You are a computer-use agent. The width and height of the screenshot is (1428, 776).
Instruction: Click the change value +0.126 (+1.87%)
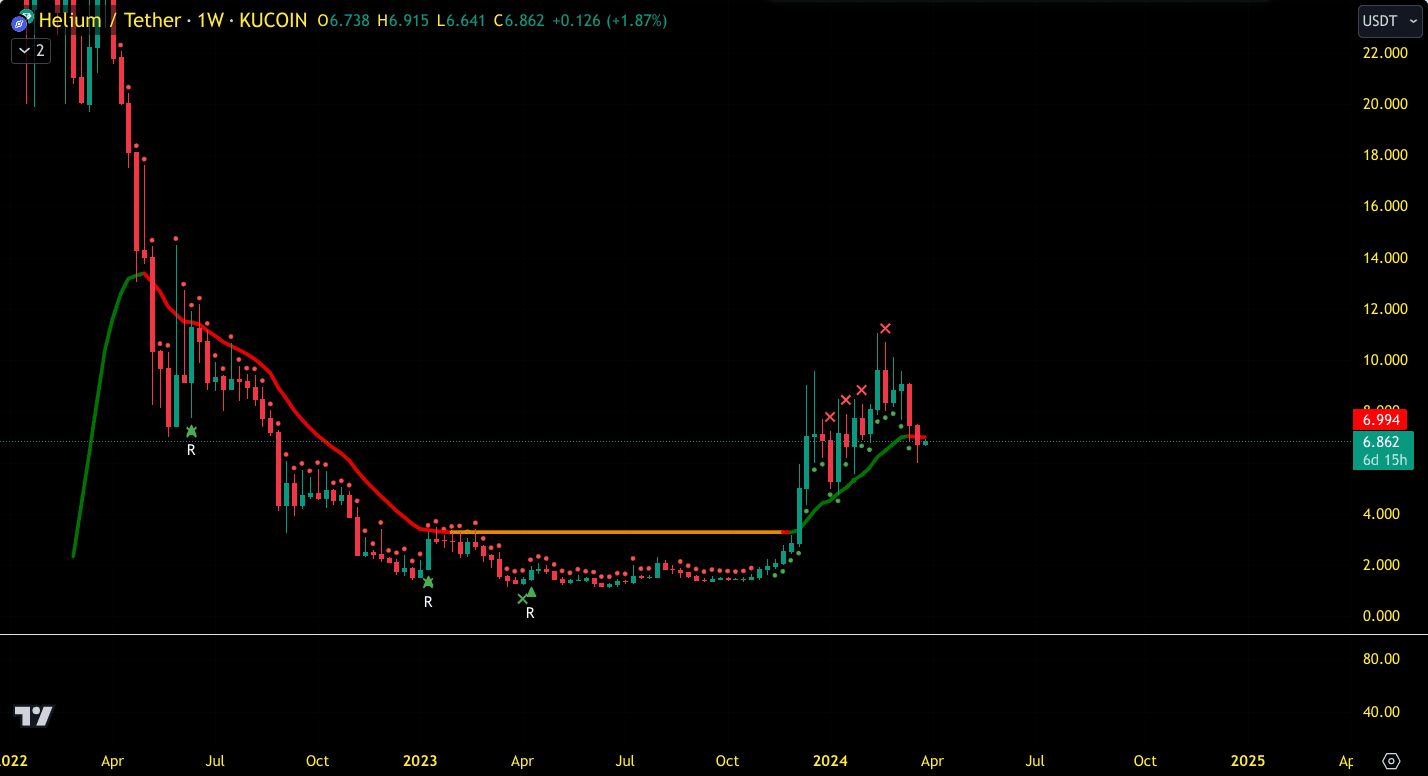(609, 20)
